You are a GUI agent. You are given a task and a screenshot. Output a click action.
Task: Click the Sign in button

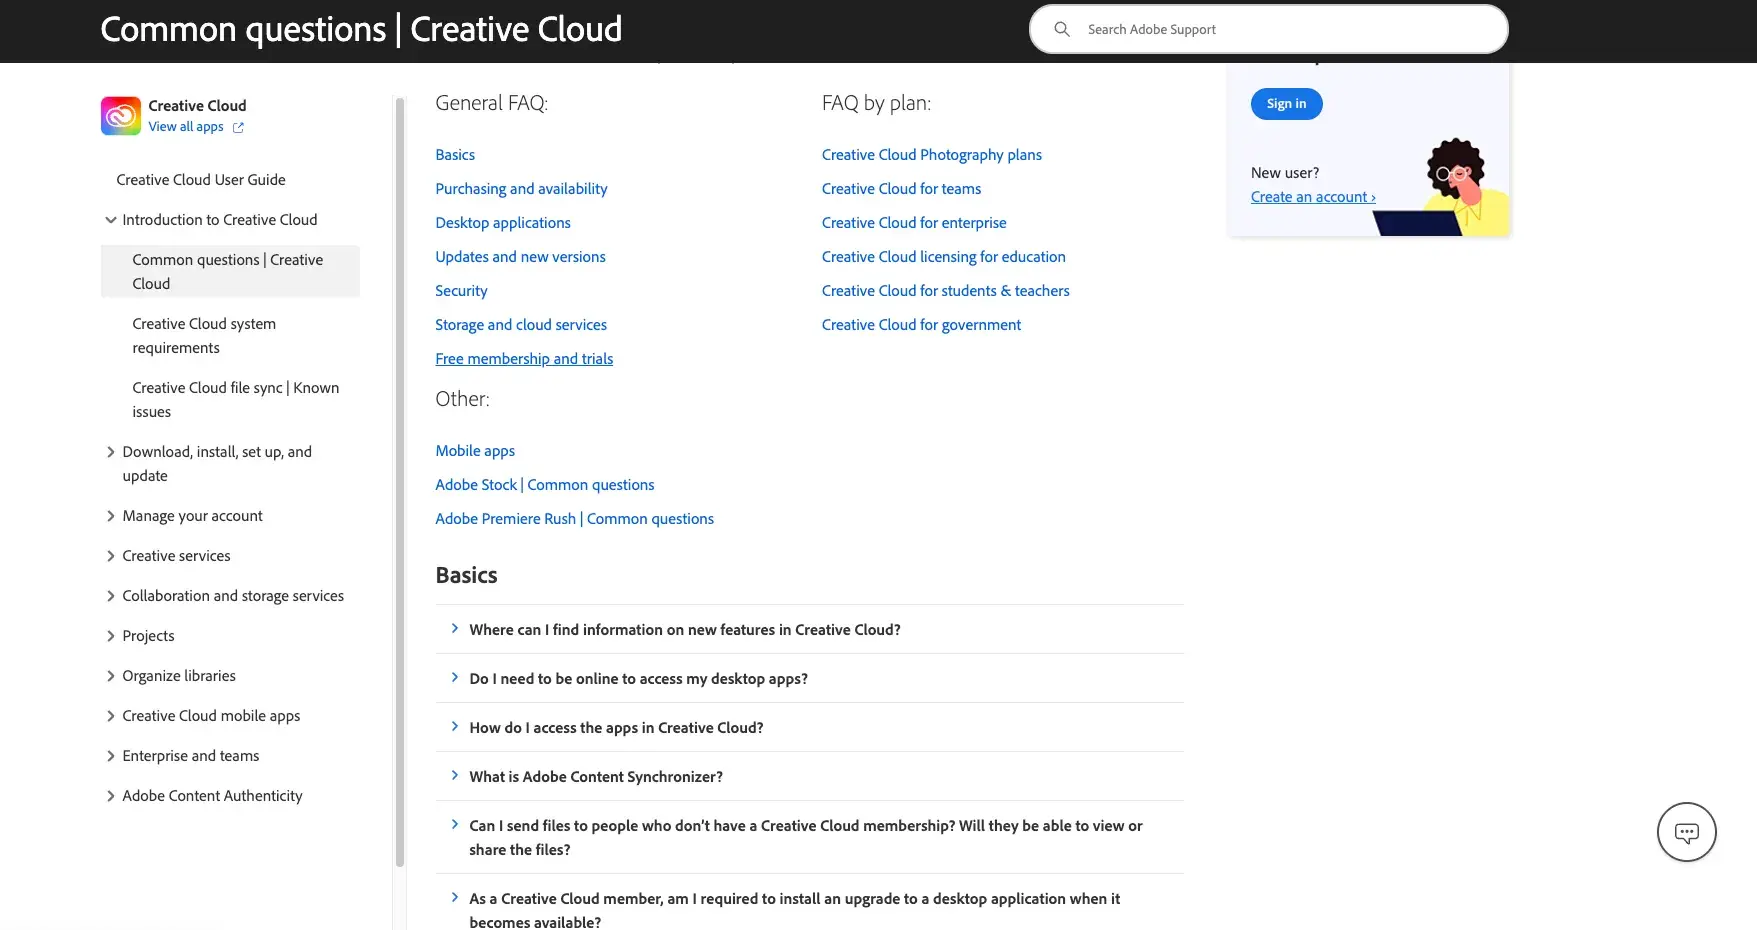1286,103
